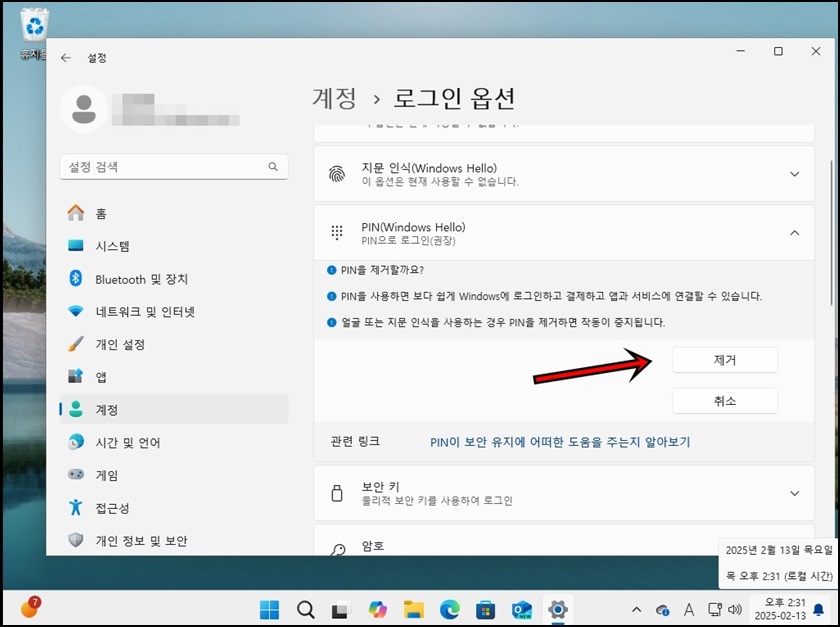Click the 계정 sidebar icon

tap(76, 409)
